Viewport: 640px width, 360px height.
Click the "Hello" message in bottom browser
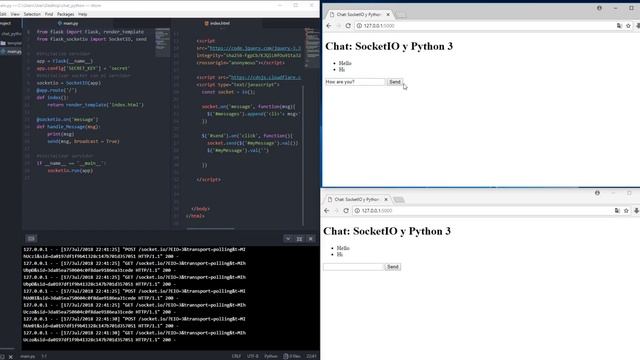click(343, 248)
